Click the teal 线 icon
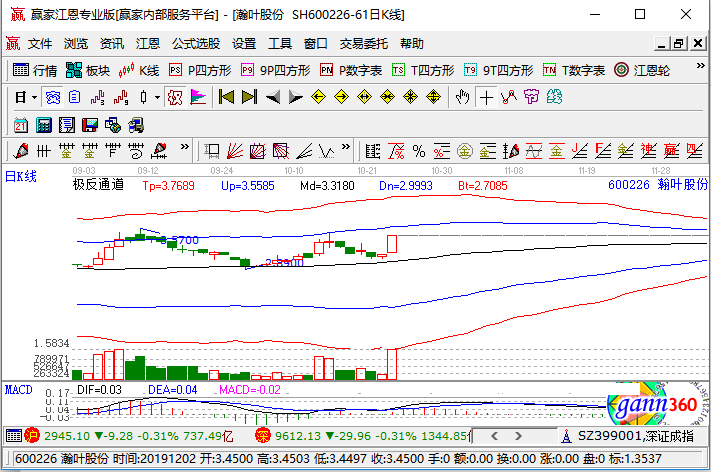The width and height of the screenshot is (711, 472). tap(555, 97)
